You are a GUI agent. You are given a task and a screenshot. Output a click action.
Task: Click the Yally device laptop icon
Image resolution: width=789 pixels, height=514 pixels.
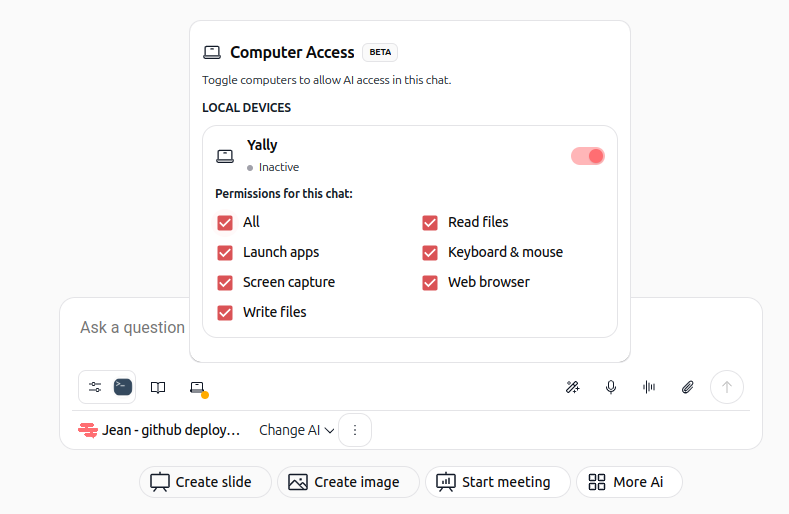225,156
